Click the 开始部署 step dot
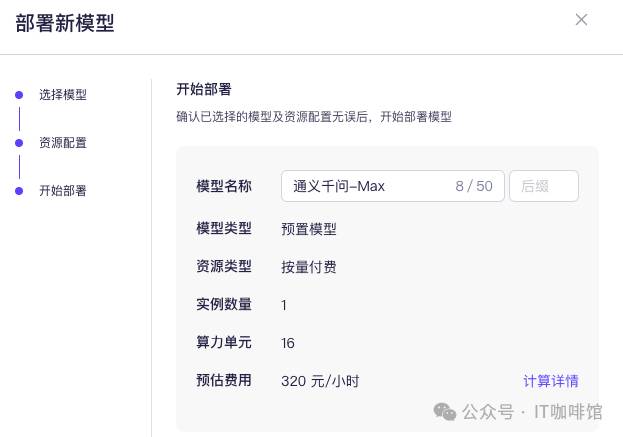 (19, 191)
